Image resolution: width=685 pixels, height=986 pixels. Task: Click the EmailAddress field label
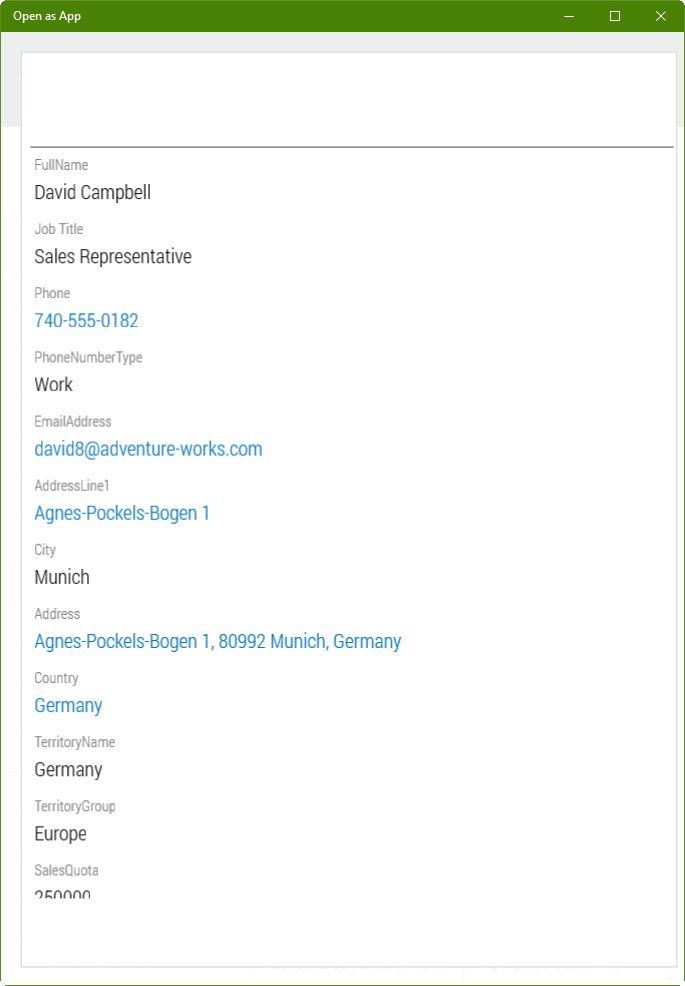(x=73, y=422)
